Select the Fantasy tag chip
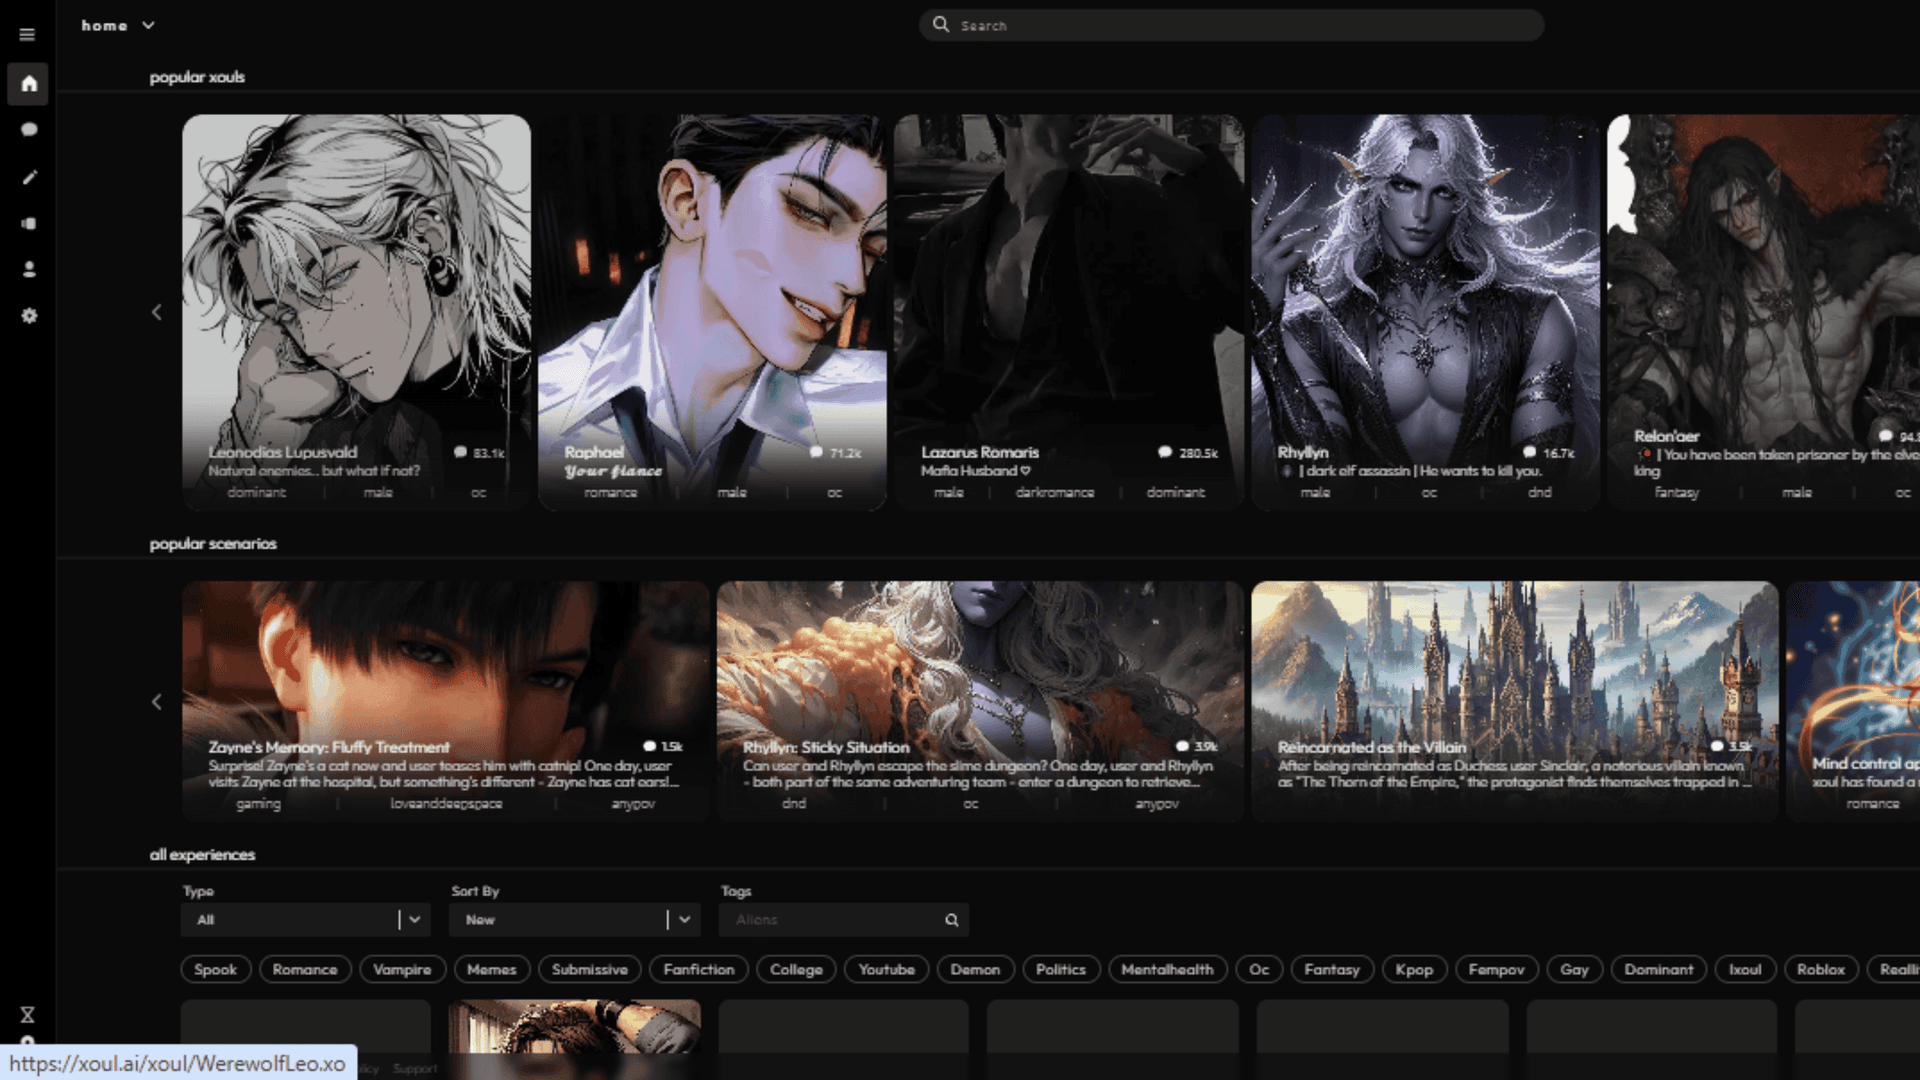 [x=1332, y=969]
